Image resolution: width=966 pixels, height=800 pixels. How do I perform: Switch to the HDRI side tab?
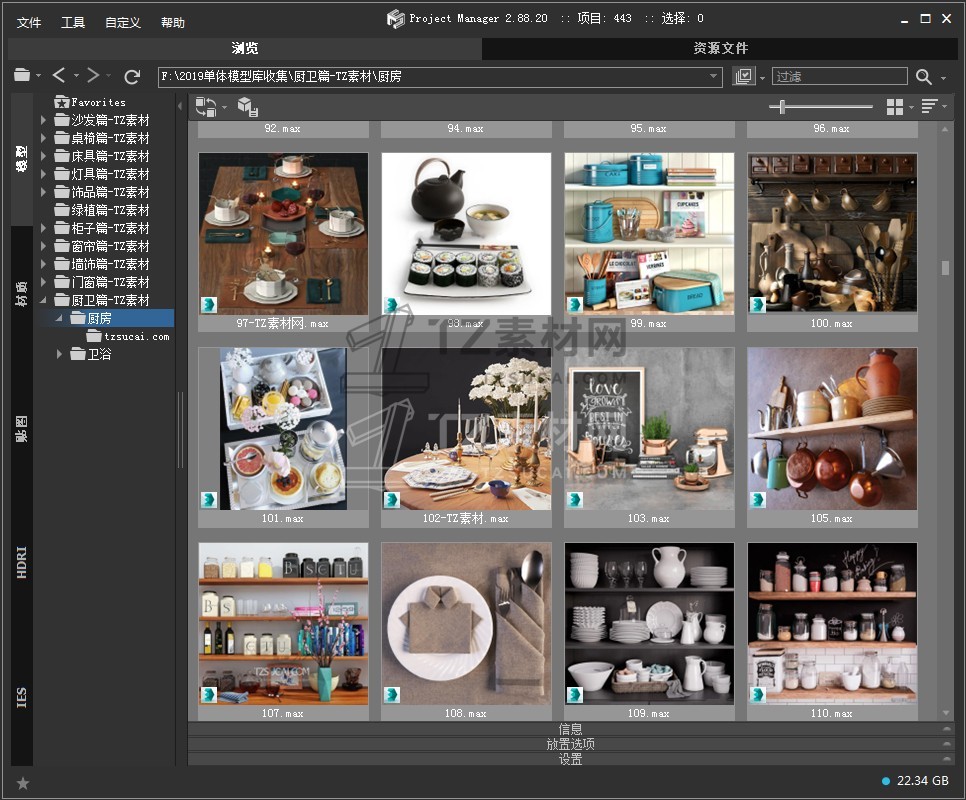(22, 563)
